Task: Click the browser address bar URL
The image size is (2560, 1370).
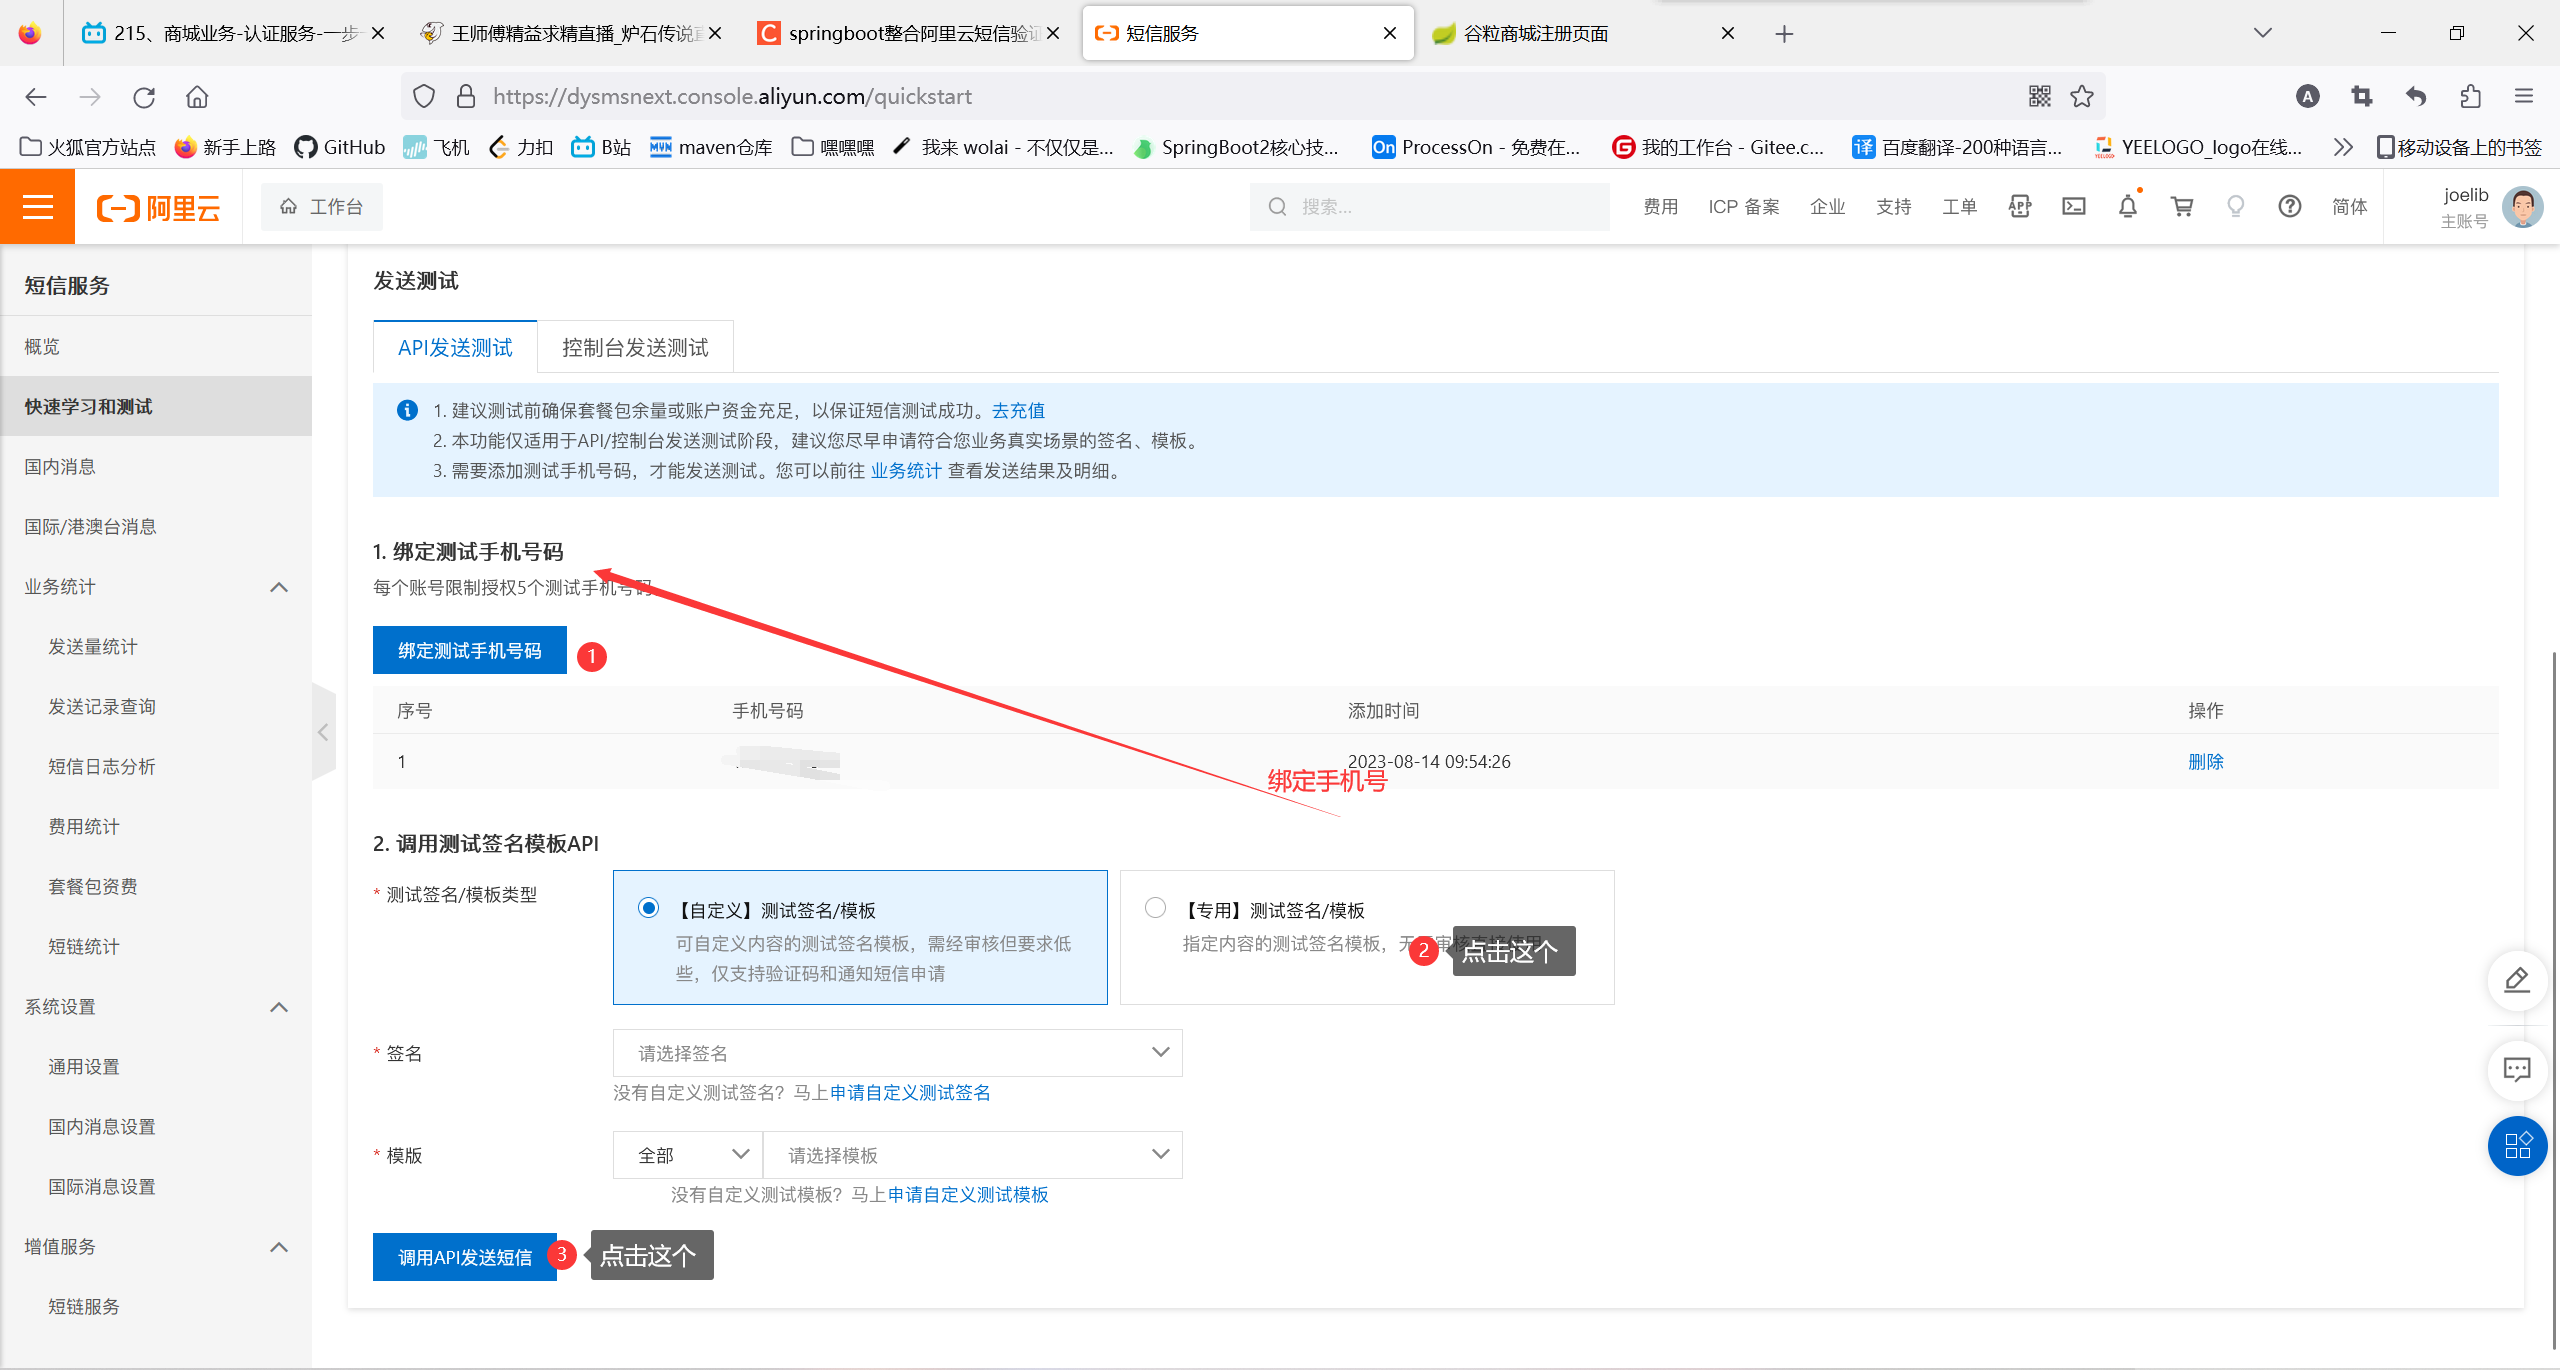Action: click(732, 96)
